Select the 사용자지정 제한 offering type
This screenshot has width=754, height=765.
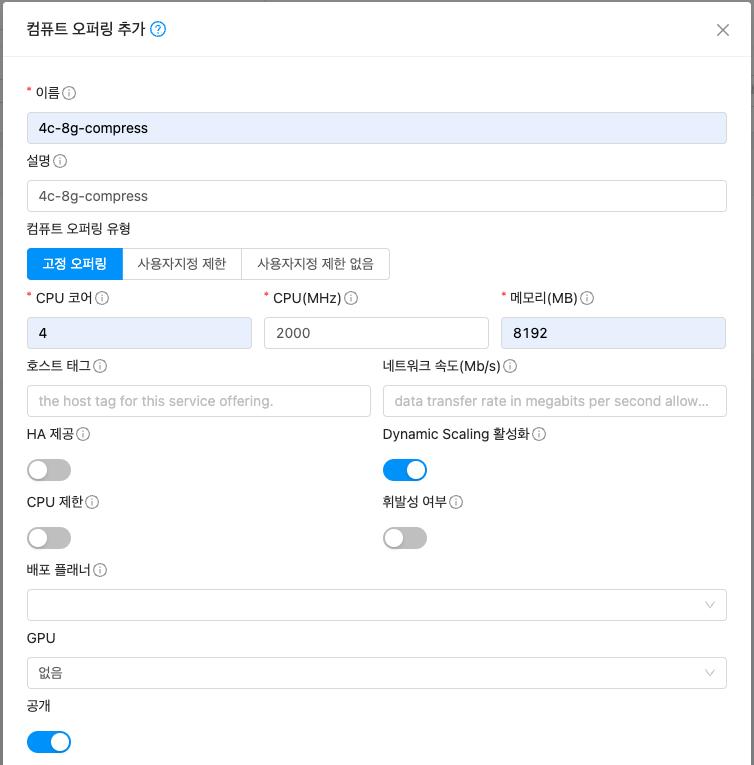tap(182, 264)
